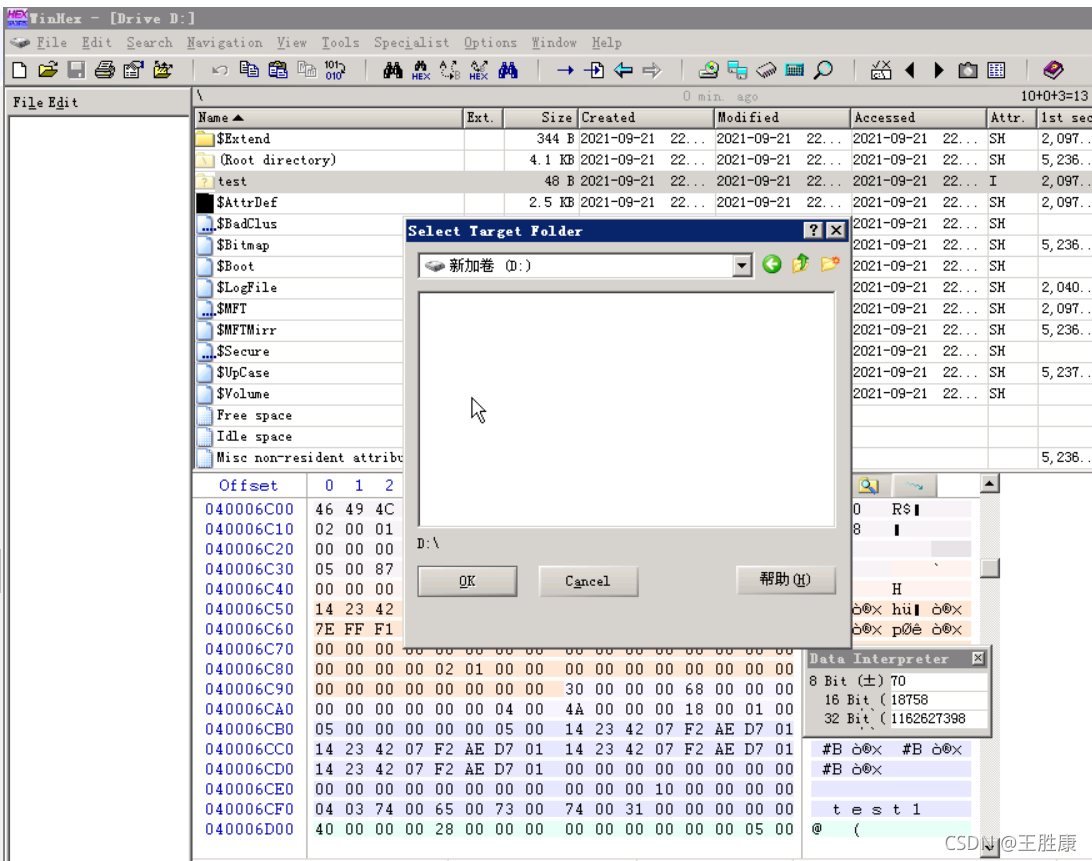Select the test file row
Screen dimensions: 1092x861
coord(643,181)
